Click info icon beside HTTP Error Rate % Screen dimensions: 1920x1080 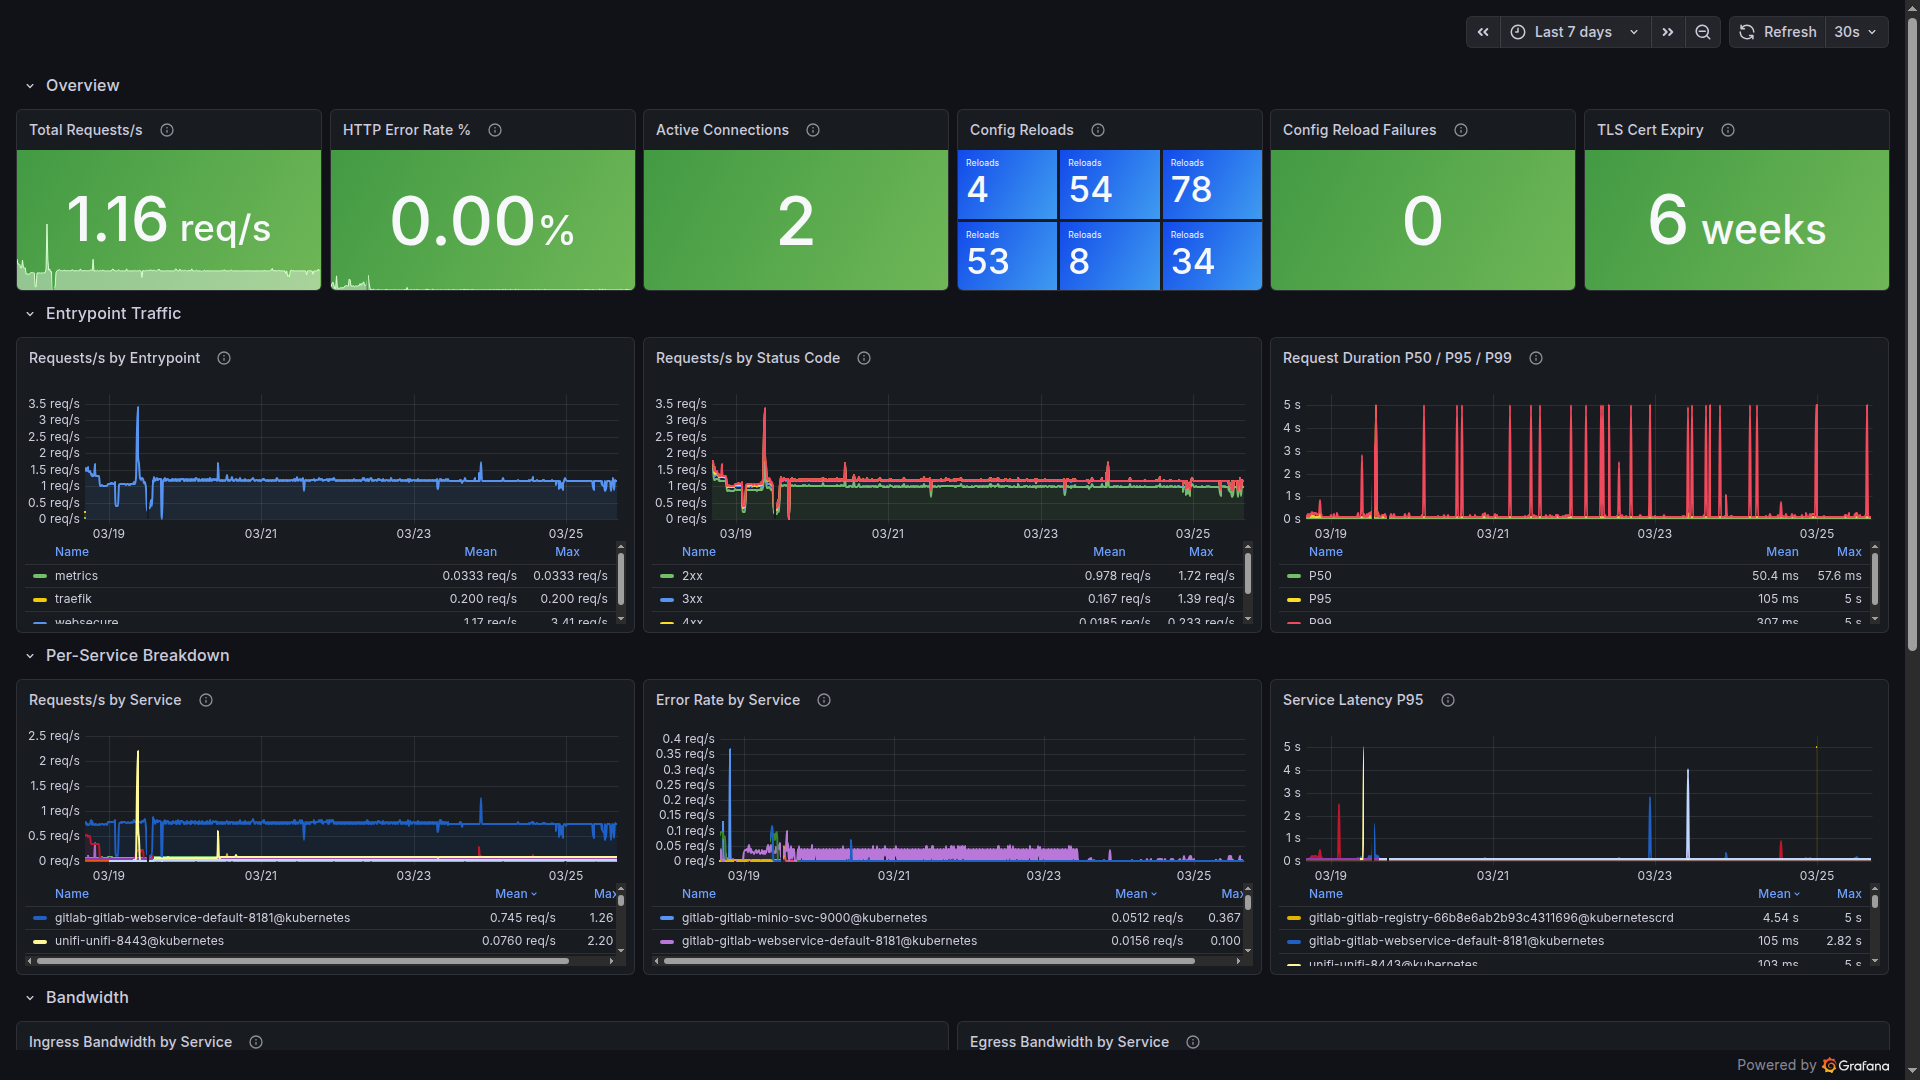pos(495,130)
